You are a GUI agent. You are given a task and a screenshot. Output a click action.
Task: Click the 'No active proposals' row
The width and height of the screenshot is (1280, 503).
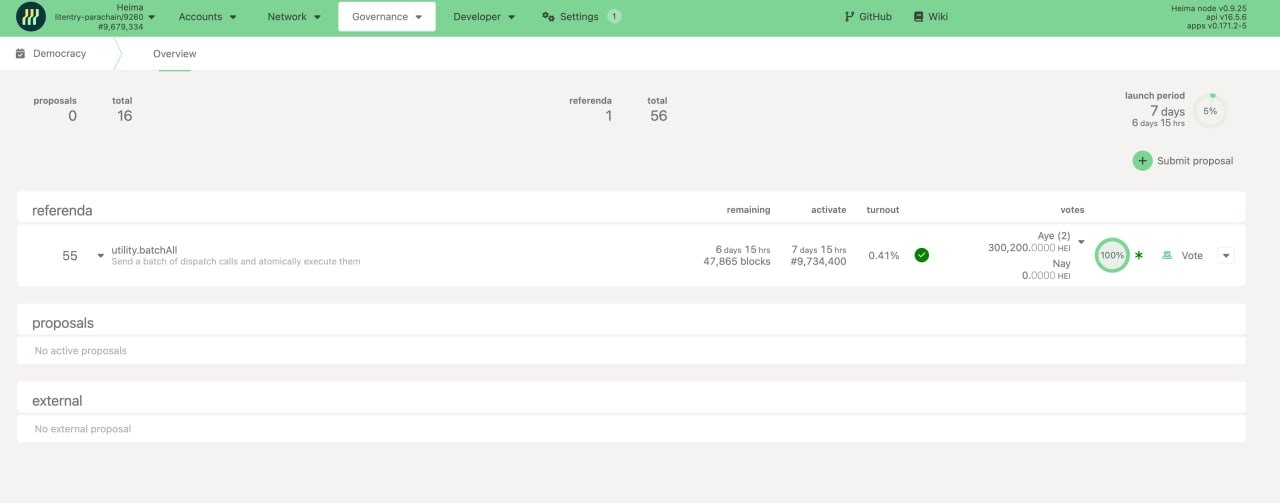tap(631, 351)
